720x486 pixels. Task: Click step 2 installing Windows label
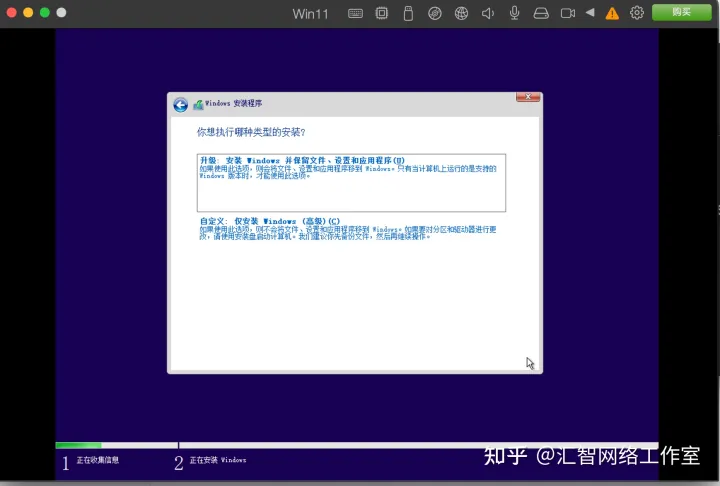tap(218, 460)
